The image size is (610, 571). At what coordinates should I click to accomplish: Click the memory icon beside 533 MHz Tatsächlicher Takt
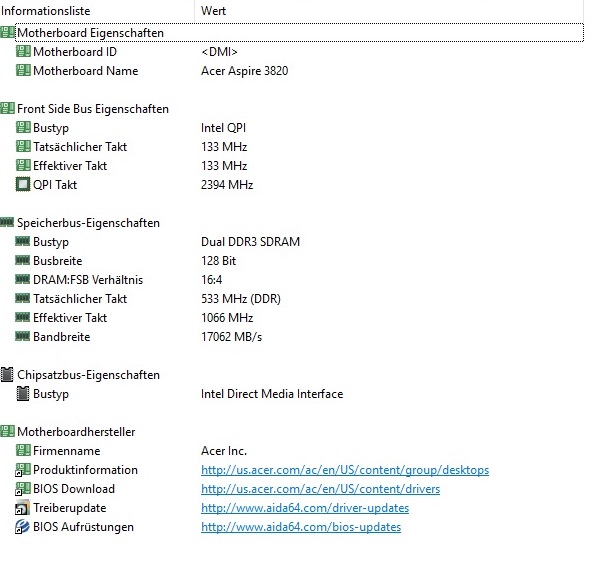coord(23,298)
